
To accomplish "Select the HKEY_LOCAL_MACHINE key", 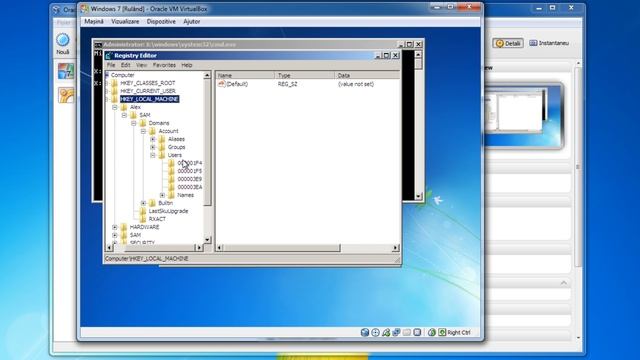I will pyautogui.click(x=149, y=99).
